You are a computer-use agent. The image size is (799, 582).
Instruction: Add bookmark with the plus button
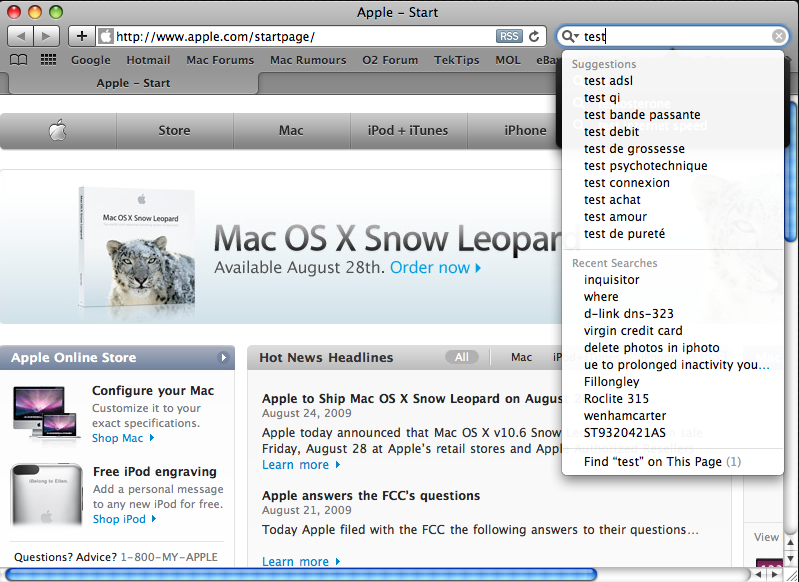pos(82,36)
